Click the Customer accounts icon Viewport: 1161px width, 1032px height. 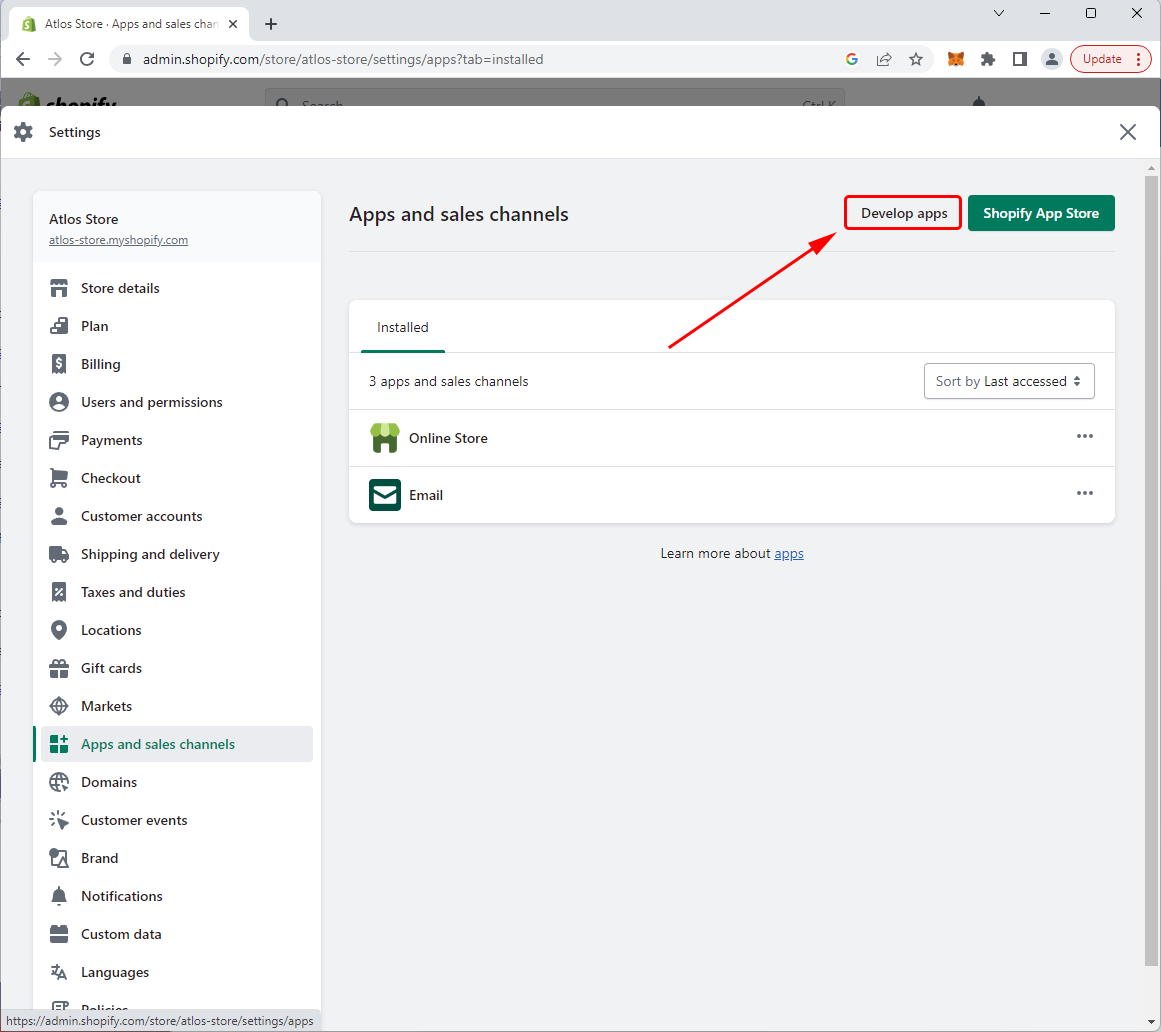(x=58, y=516)
